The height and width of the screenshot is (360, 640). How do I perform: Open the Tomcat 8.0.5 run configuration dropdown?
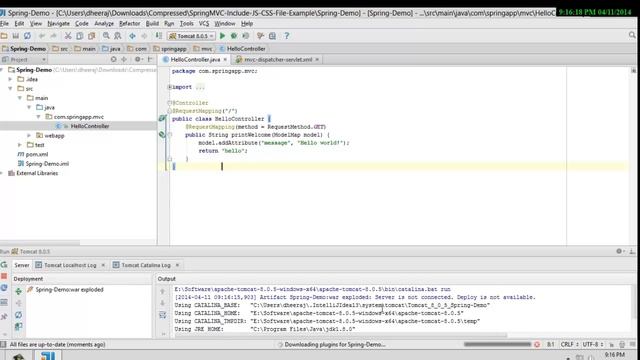[x=191, y=36]
